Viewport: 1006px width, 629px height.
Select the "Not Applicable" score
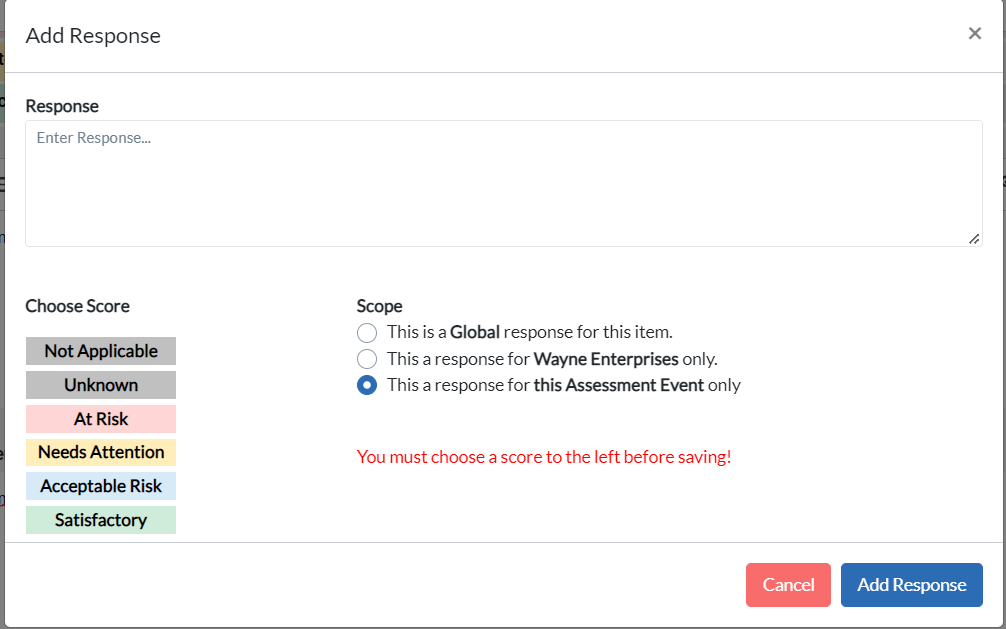tap(100, 351)
